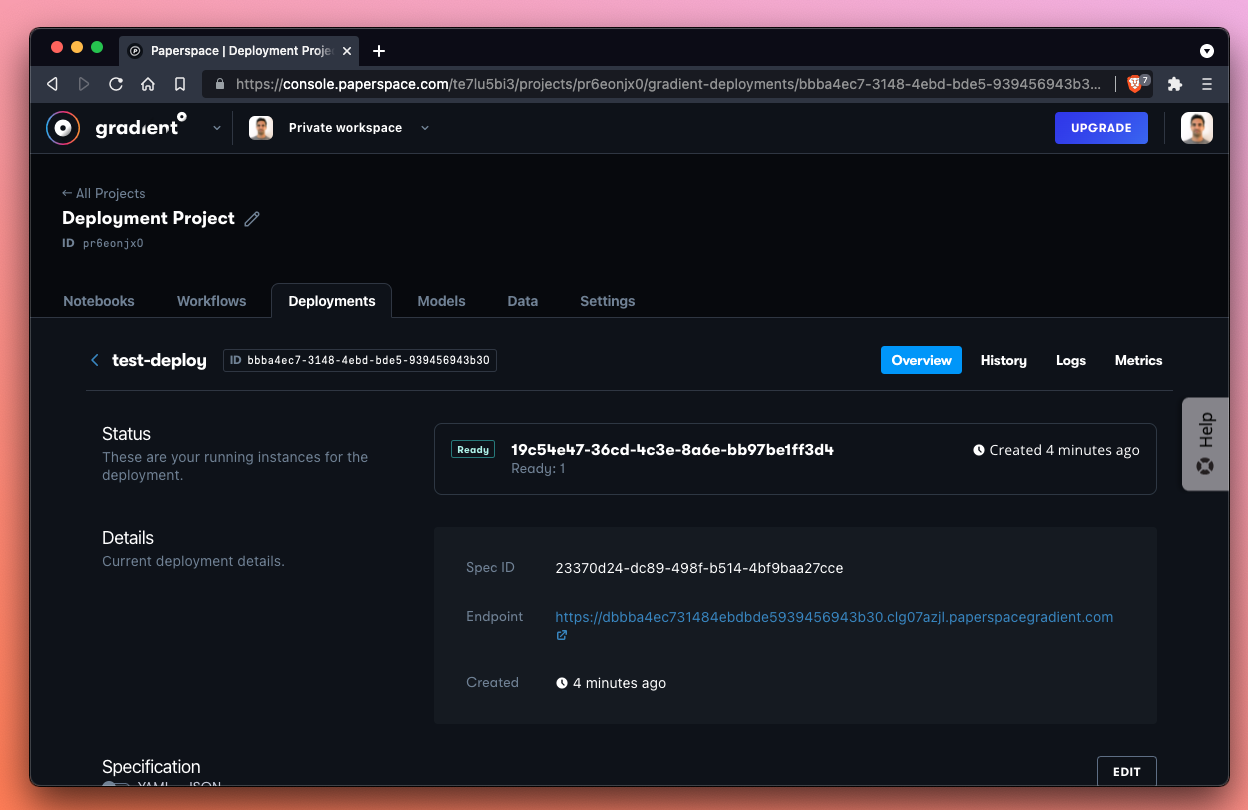This screenshot has height=810, width=1248.
Task: Click the browser back arrow
Action: (52, 84)
